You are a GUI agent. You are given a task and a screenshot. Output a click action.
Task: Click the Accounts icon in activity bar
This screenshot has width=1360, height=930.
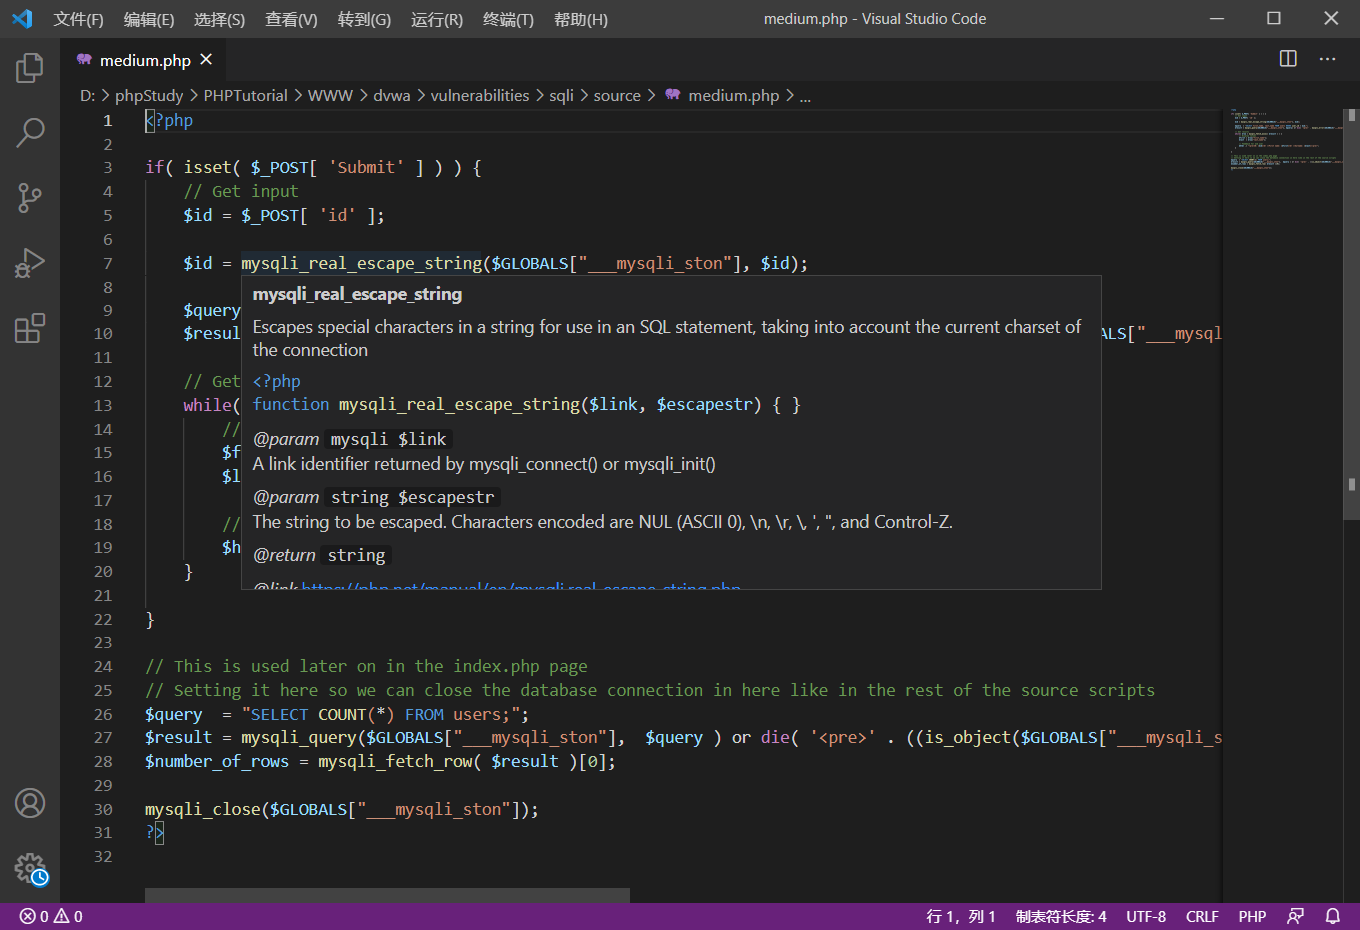[x=30, y=803]
